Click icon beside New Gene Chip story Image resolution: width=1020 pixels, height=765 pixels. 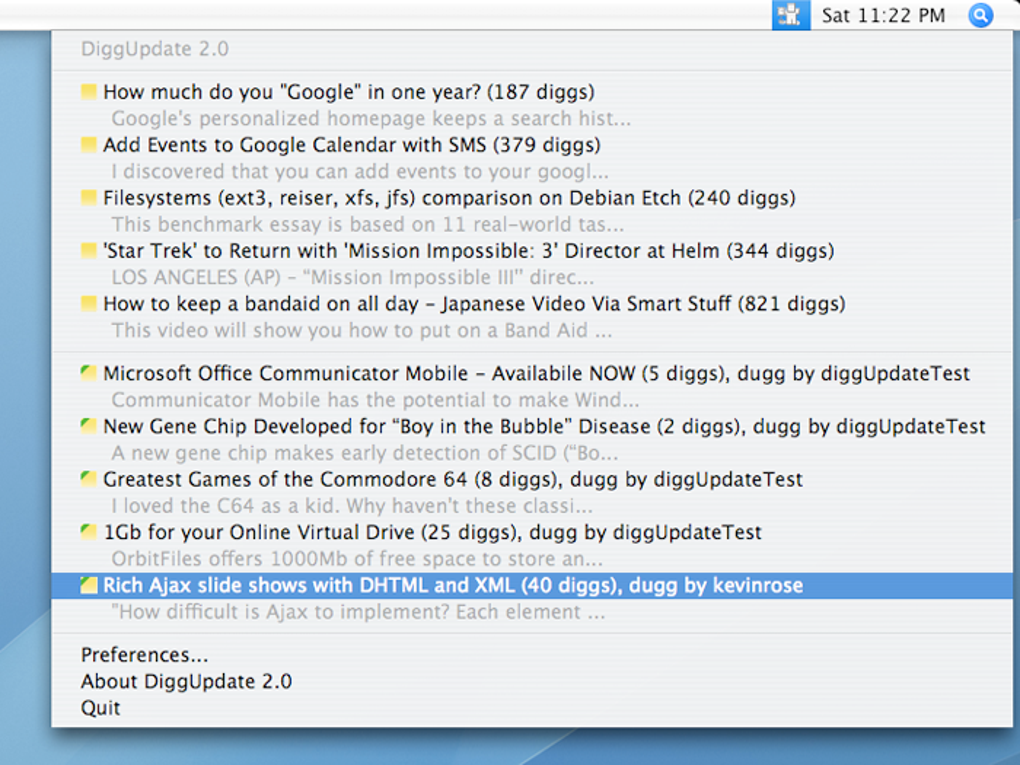pyautogui.click(x=89, y=427)
